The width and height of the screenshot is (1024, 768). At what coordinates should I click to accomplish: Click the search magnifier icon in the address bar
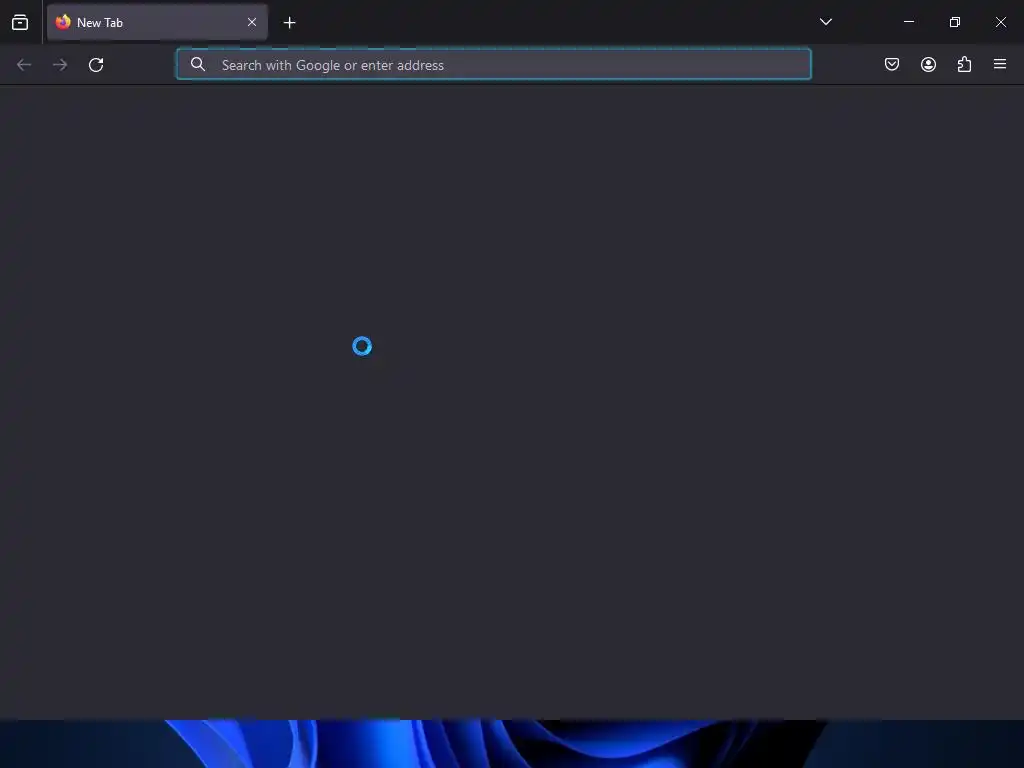point(198,64)
